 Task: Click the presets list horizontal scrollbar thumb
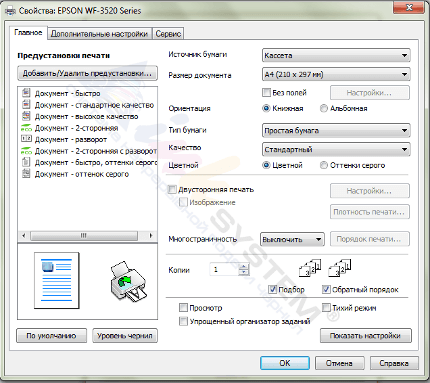tap(84, 236)
